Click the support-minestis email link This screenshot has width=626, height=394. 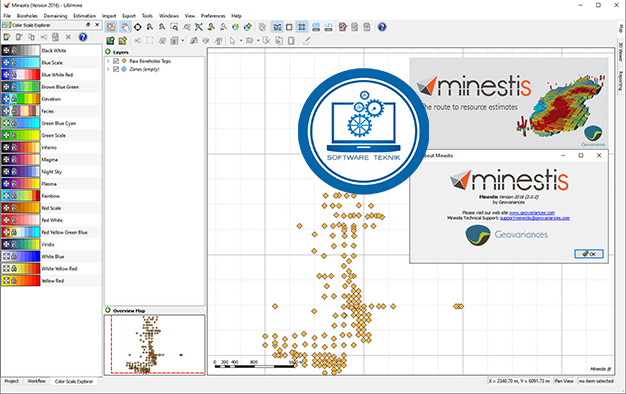535,218
